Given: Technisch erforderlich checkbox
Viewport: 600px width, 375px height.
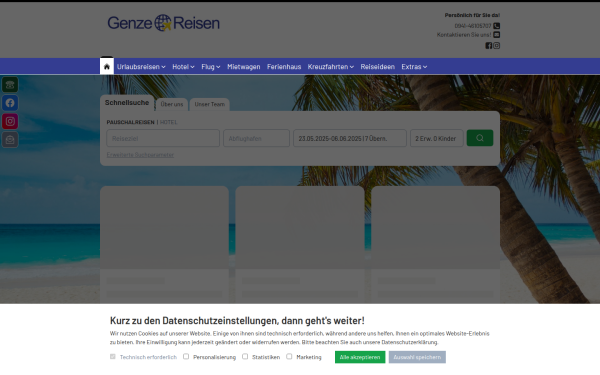Looking at the screenshot, I should 112,356.
